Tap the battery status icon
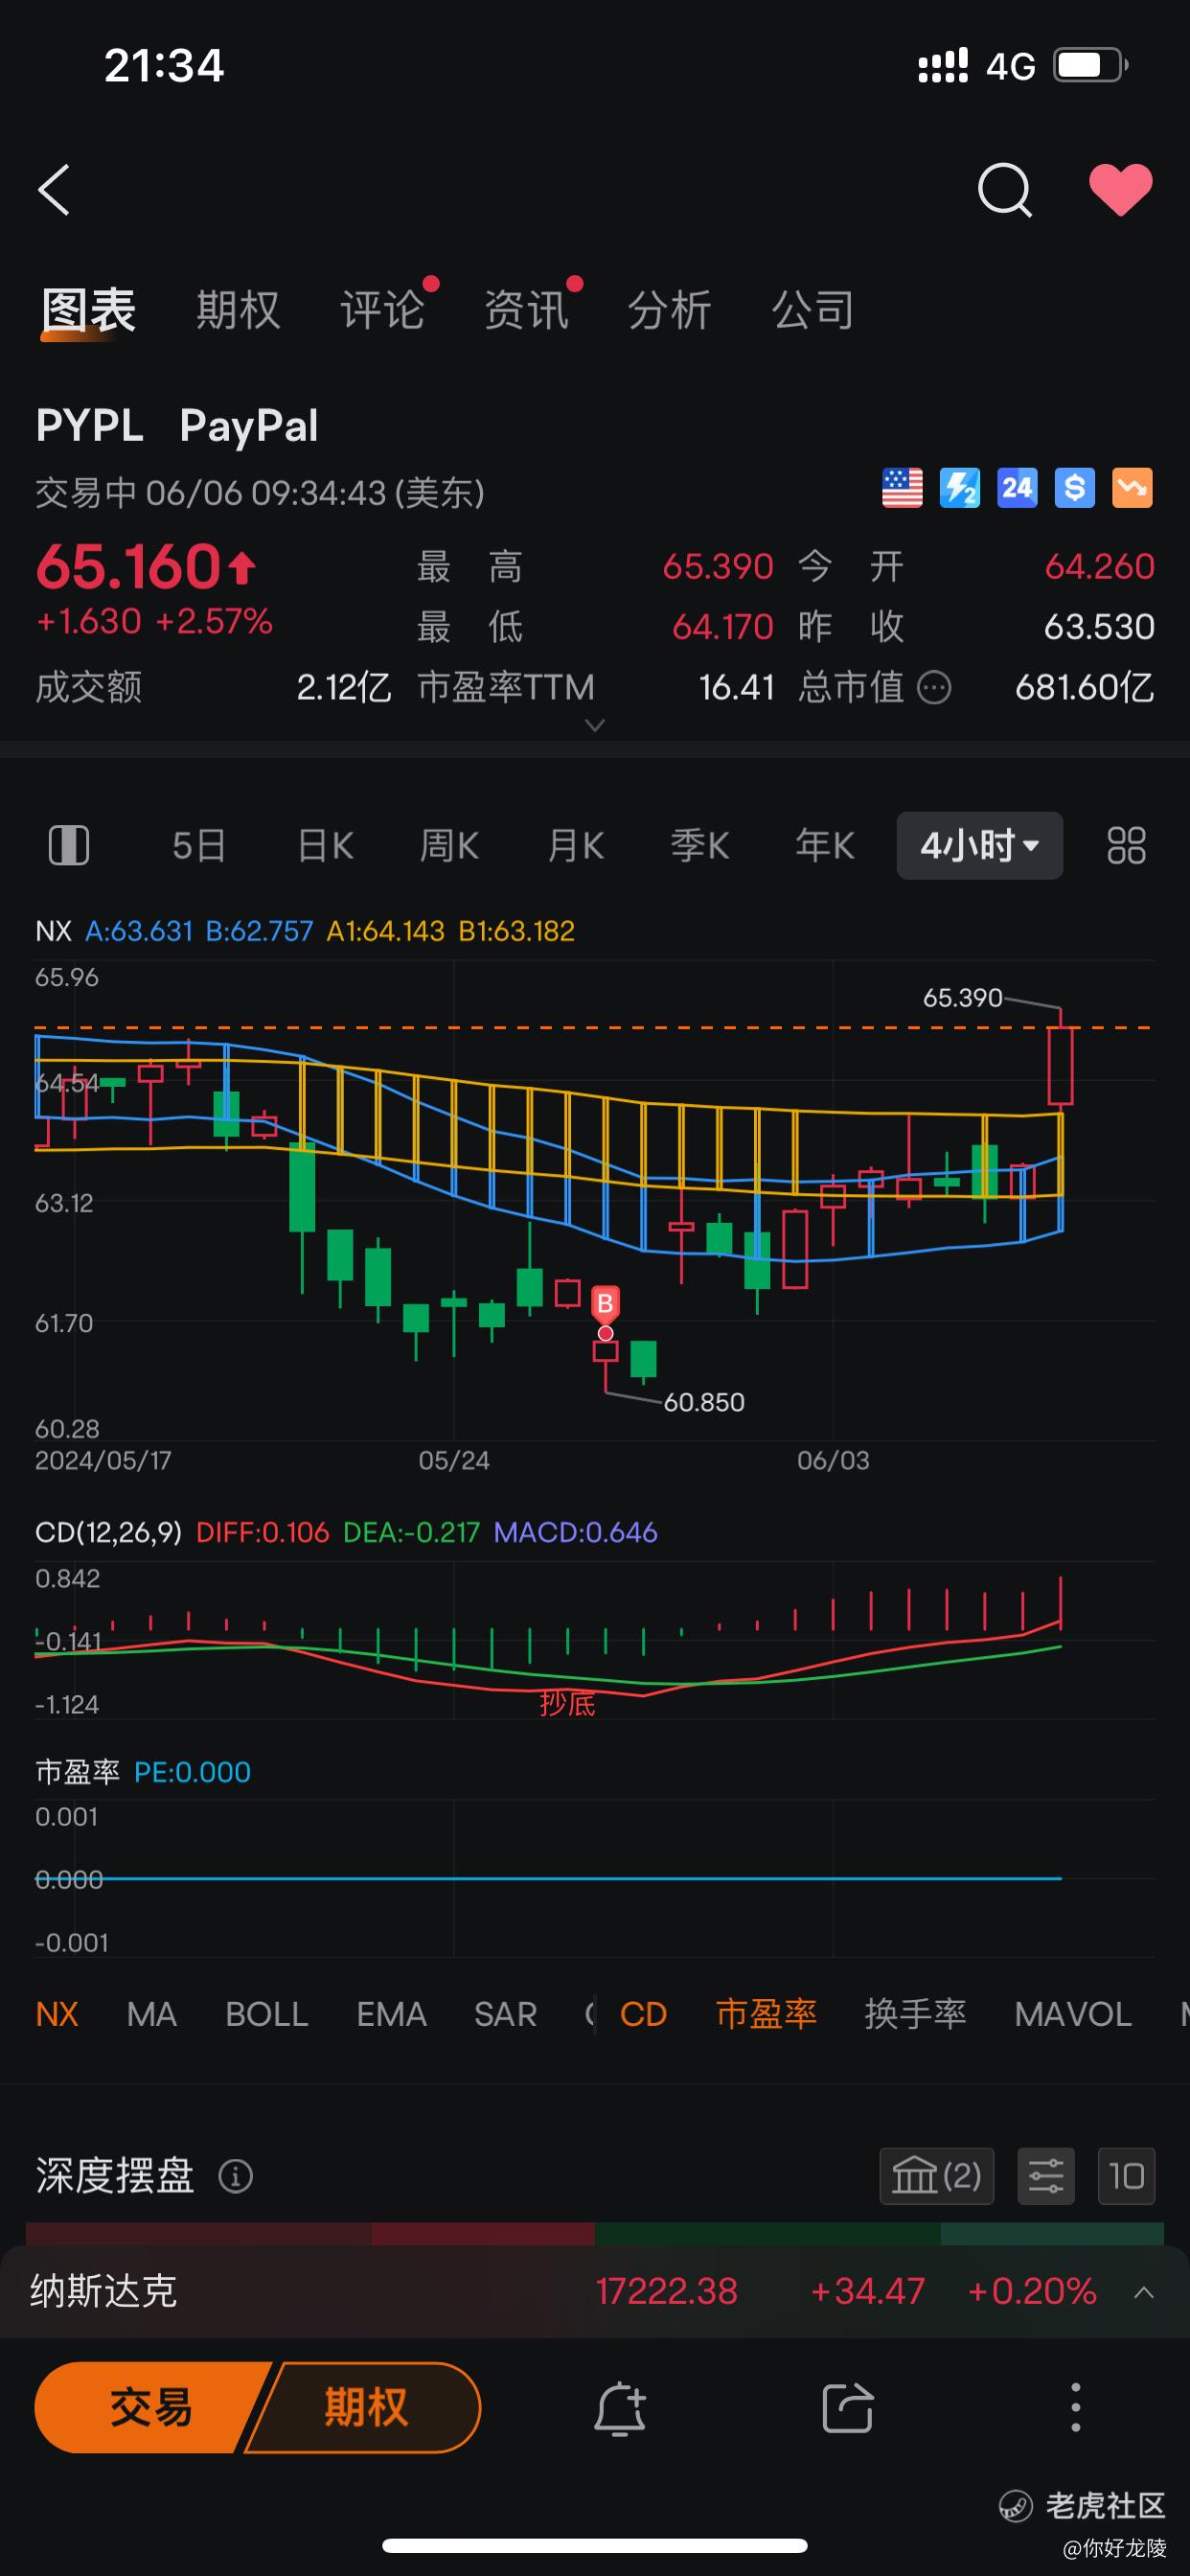Screen dimensions: 1190x2576 [1091, 66]
